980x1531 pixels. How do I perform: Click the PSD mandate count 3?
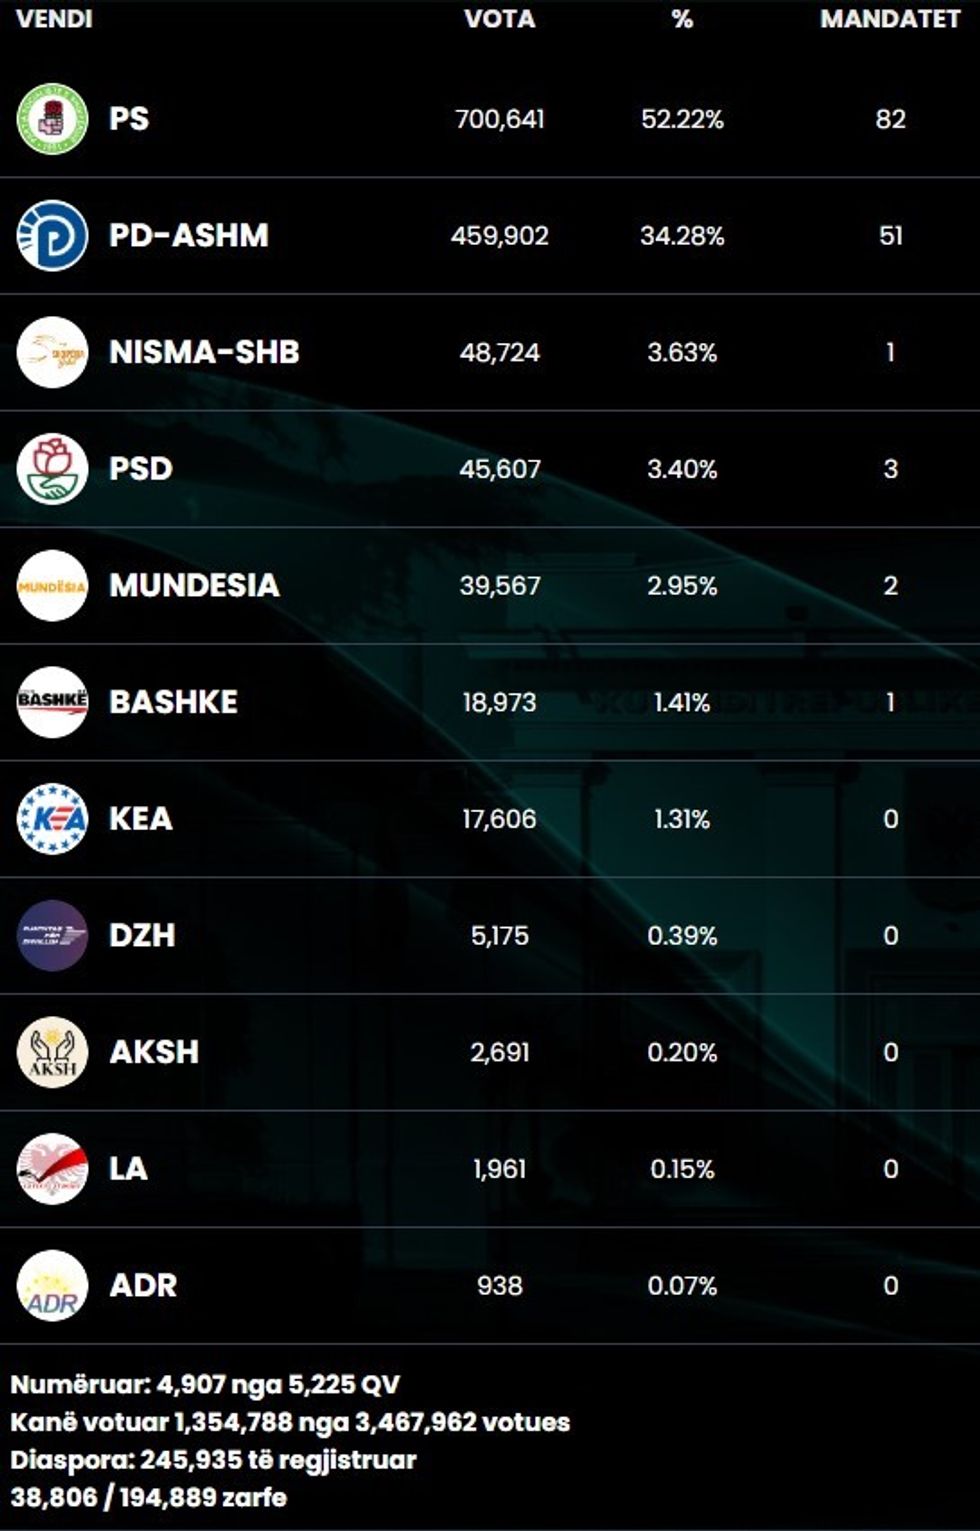pos(890,469)
